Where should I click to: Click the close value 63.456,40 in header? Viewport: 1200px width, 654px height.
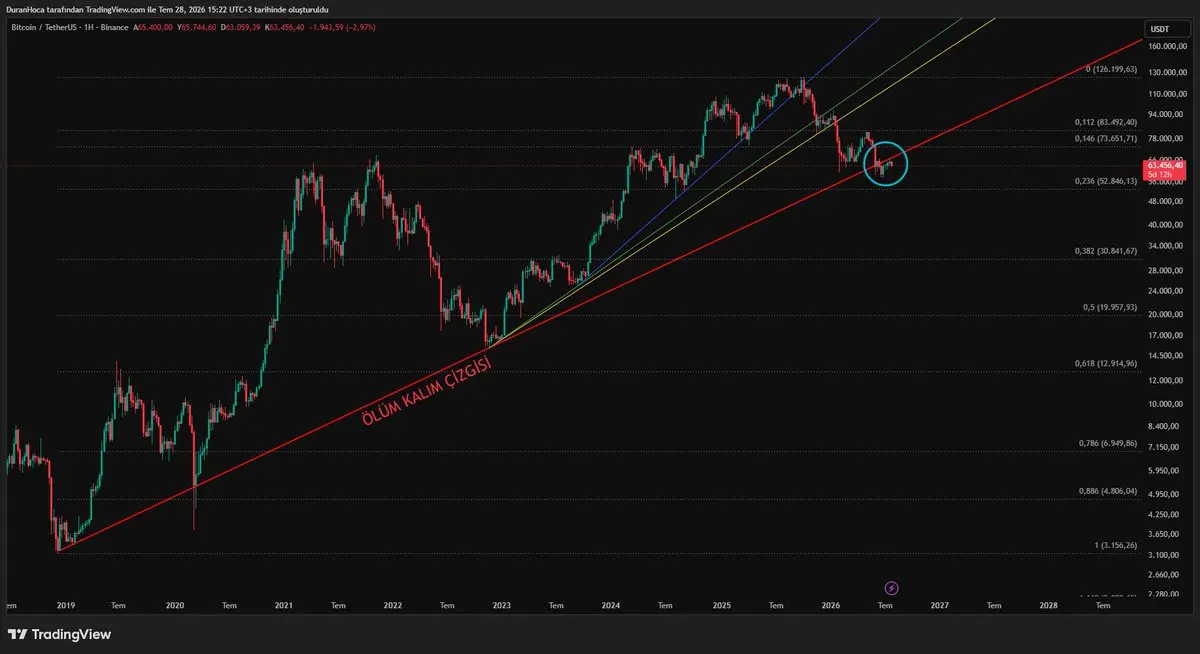[289, 27]
